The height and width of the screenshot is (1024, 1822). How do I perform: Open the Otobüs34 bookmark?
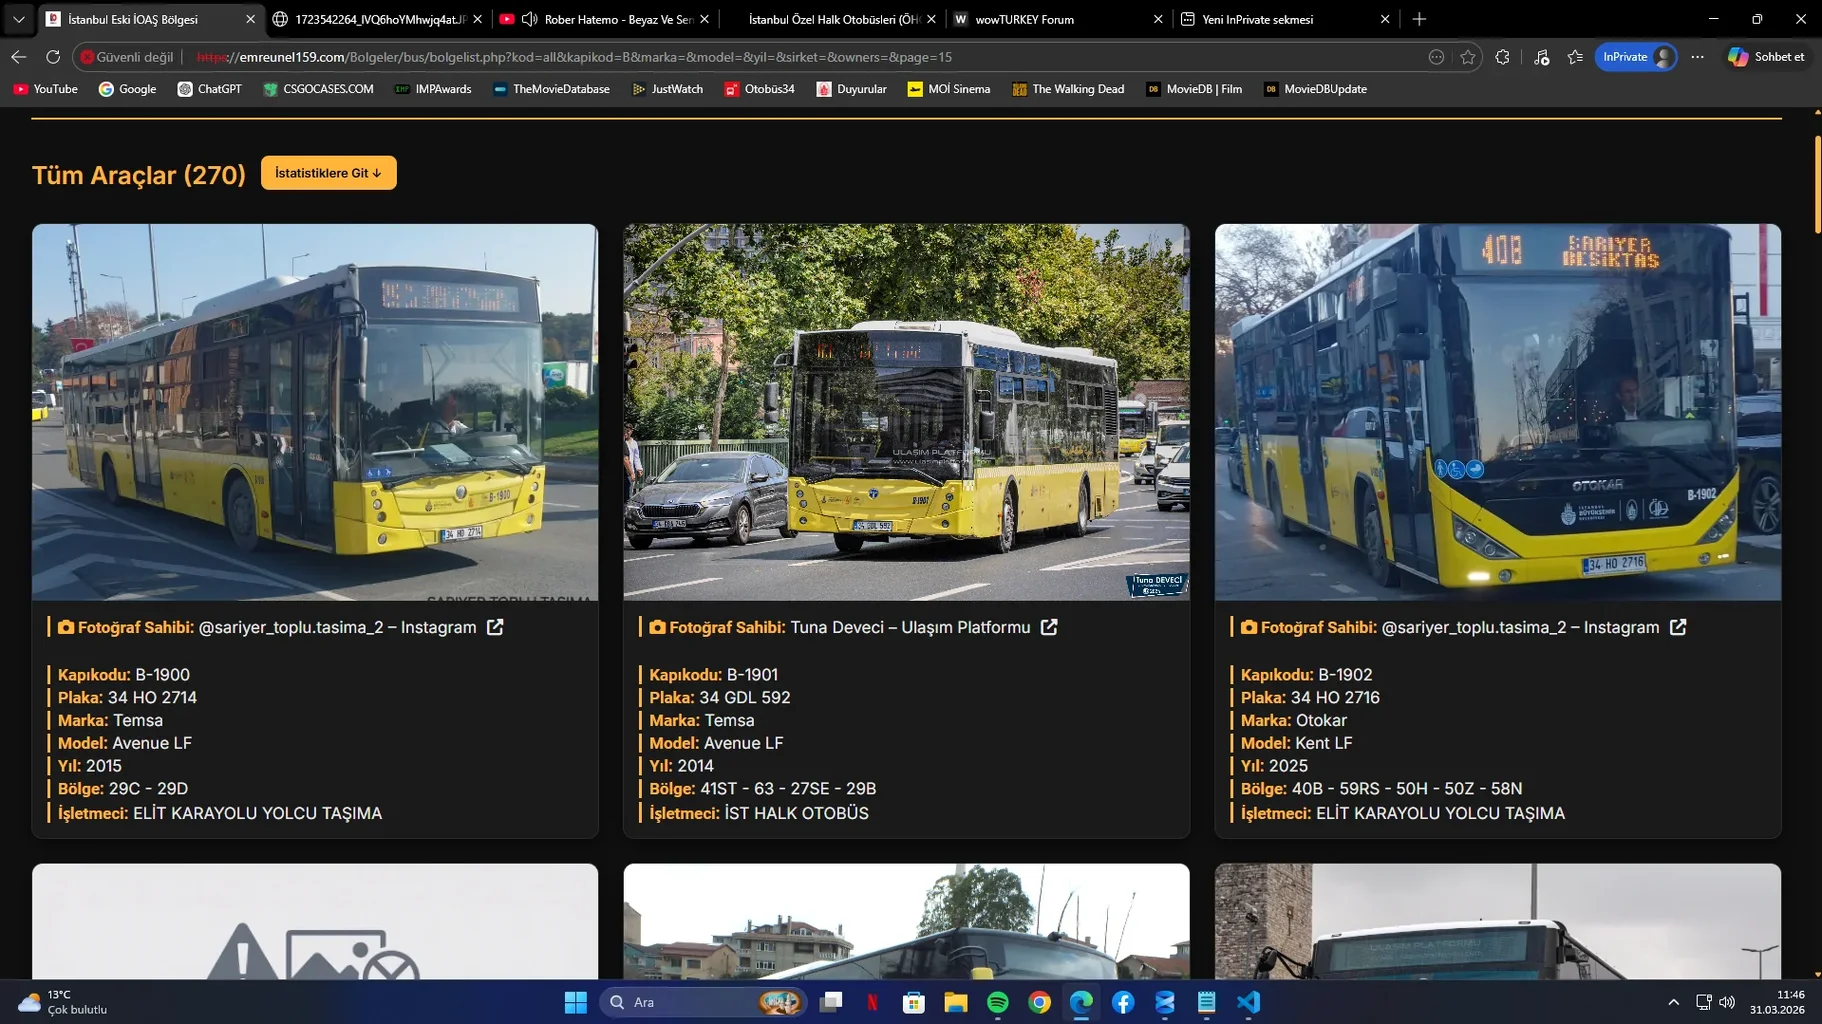coord(759,89)
